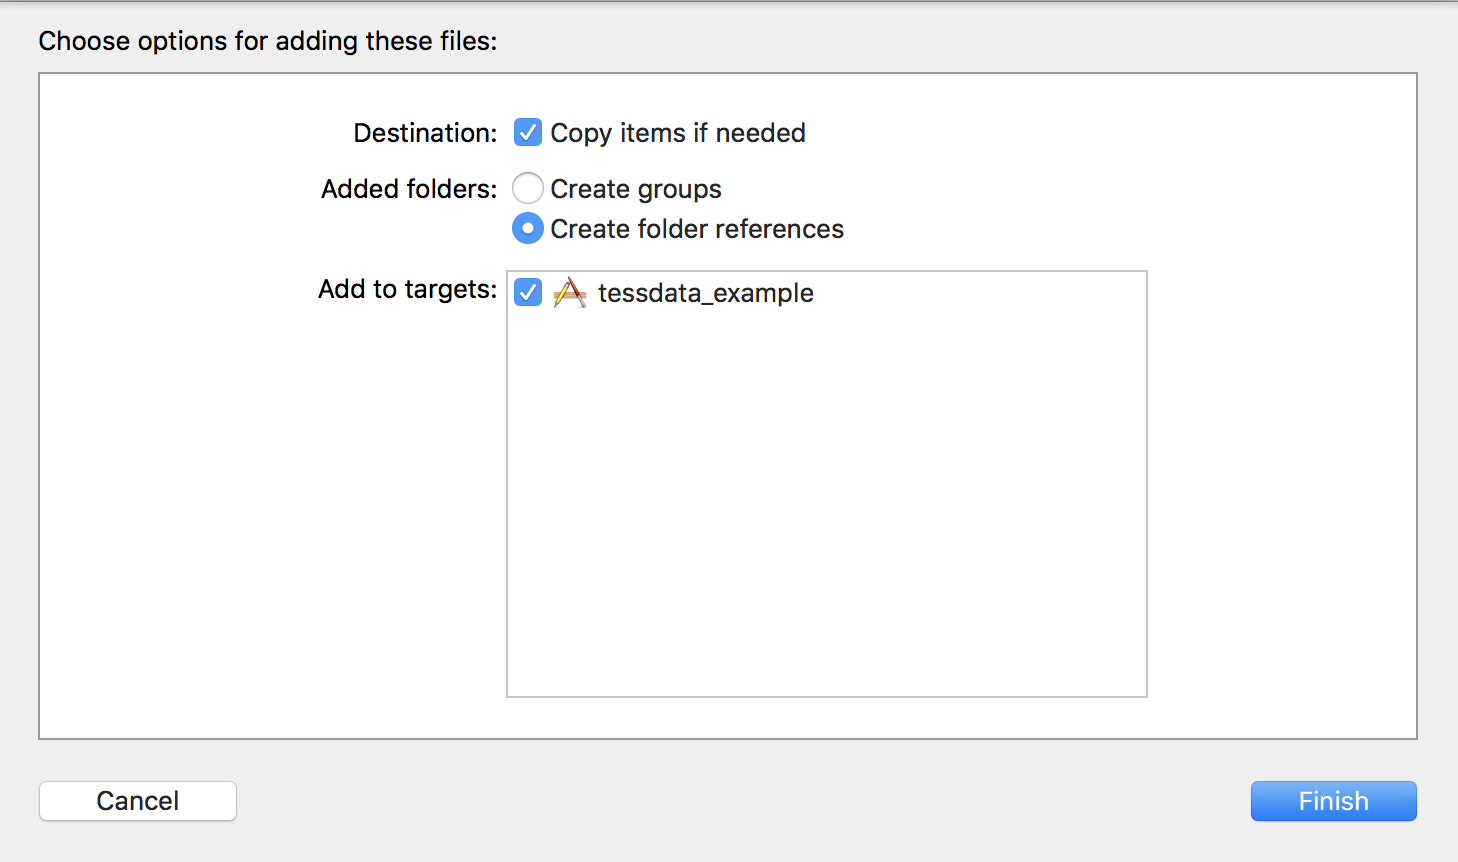
Task: Toggle the tessdata_example target checkbox
Action: [x=528, y=293]
